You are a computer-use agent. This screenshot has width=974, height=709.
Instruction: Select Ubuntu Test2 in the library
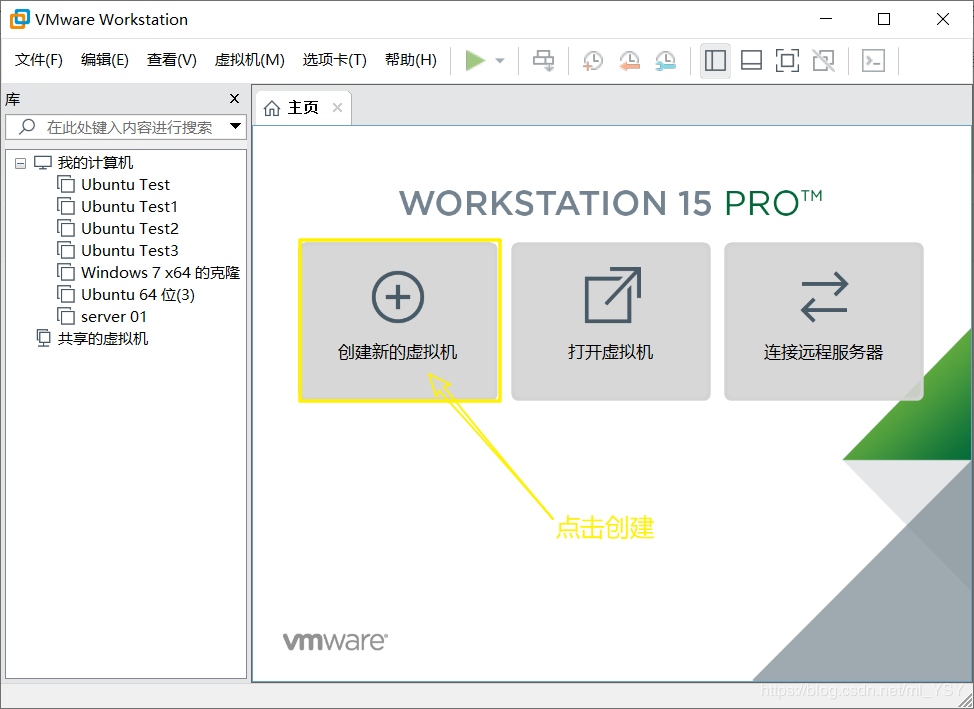[129, 228]
